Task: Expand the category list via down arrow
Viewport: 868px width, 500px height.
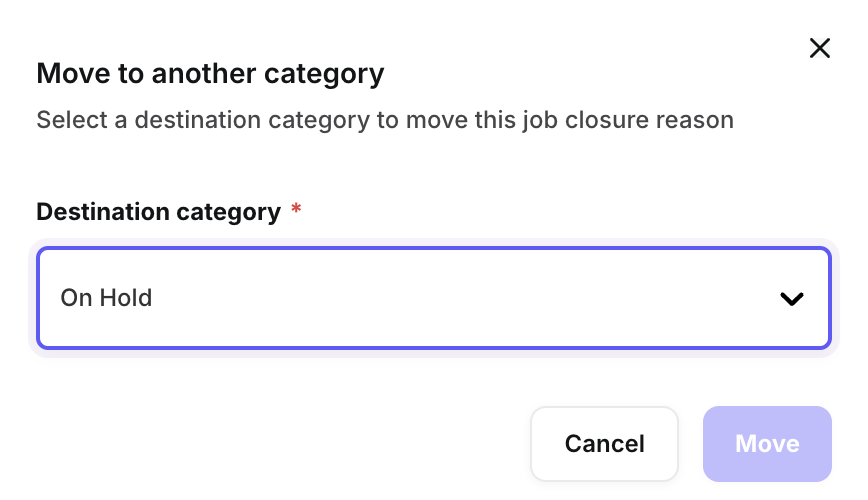Action: [x=792, y=298]
